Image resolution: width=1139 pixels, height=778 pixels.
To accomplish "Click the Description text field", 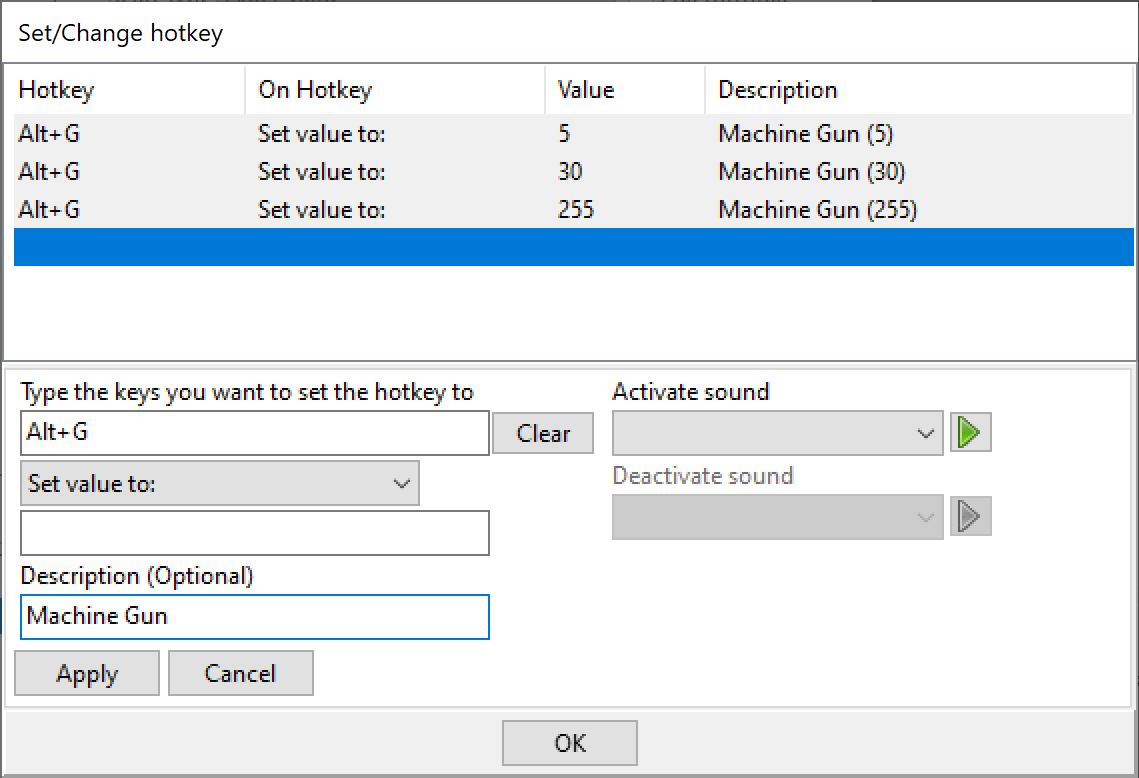I will [254, 617].
